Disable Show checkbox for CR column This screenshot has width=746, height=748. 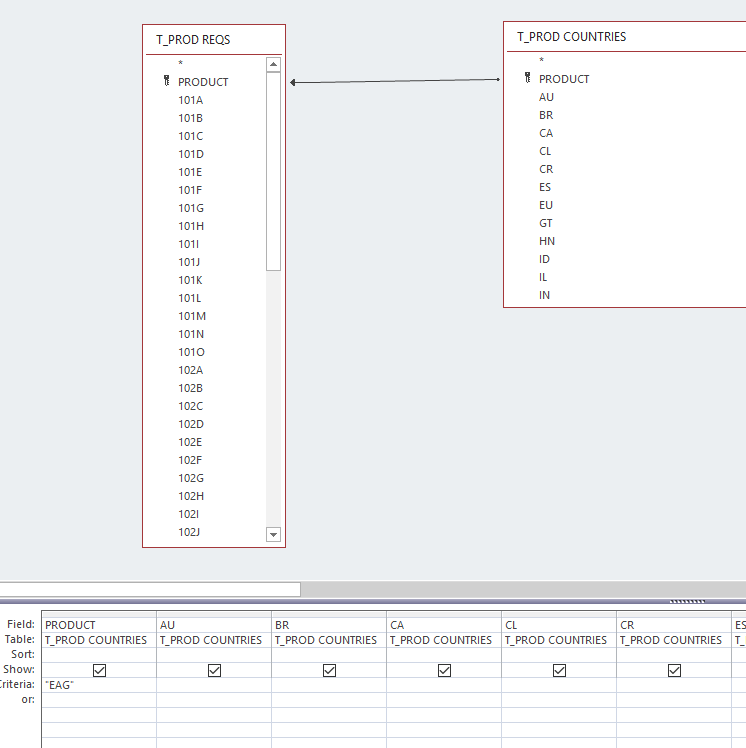coord(674,670)
